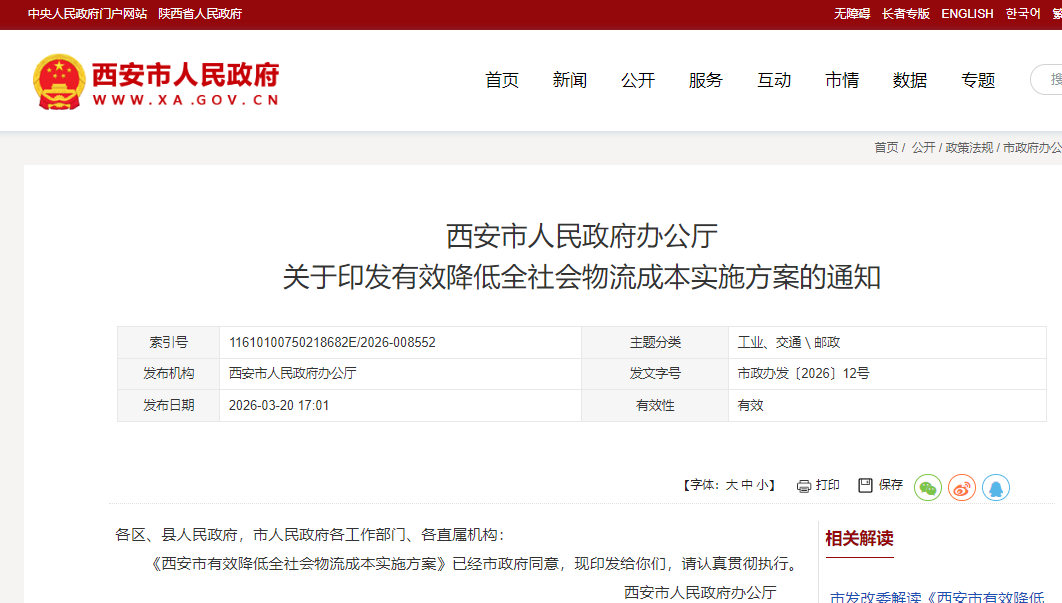Go to the 数据 section
Viewport: 1062px width, 603px height.
tap(910, 80)
